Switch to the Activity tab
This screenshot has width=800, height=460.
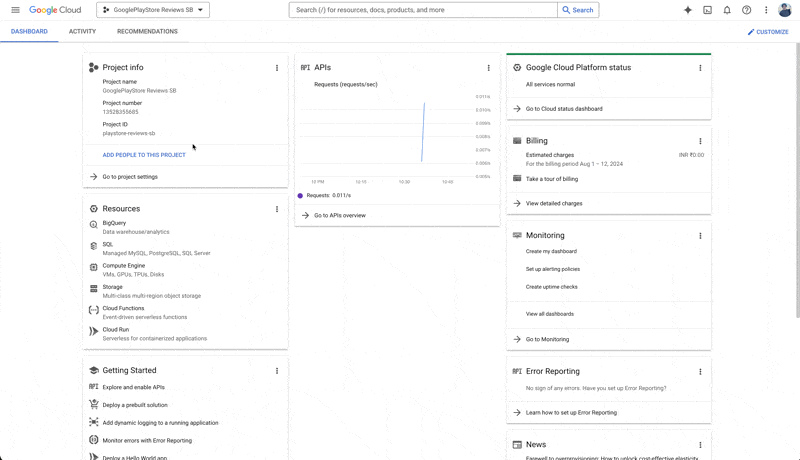point(82,32)
